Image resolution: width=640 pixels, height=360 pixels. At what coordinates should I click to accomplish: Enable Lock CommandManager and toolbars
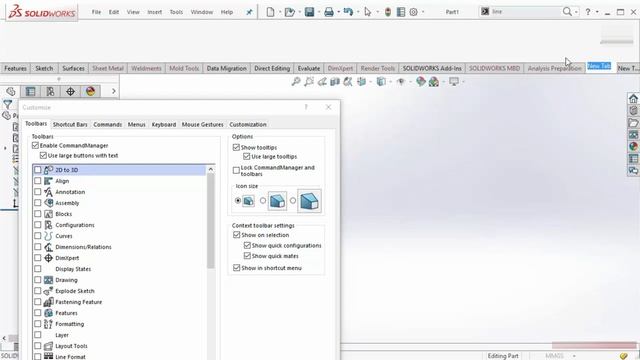pyautogui.click(x=236, y=171)
